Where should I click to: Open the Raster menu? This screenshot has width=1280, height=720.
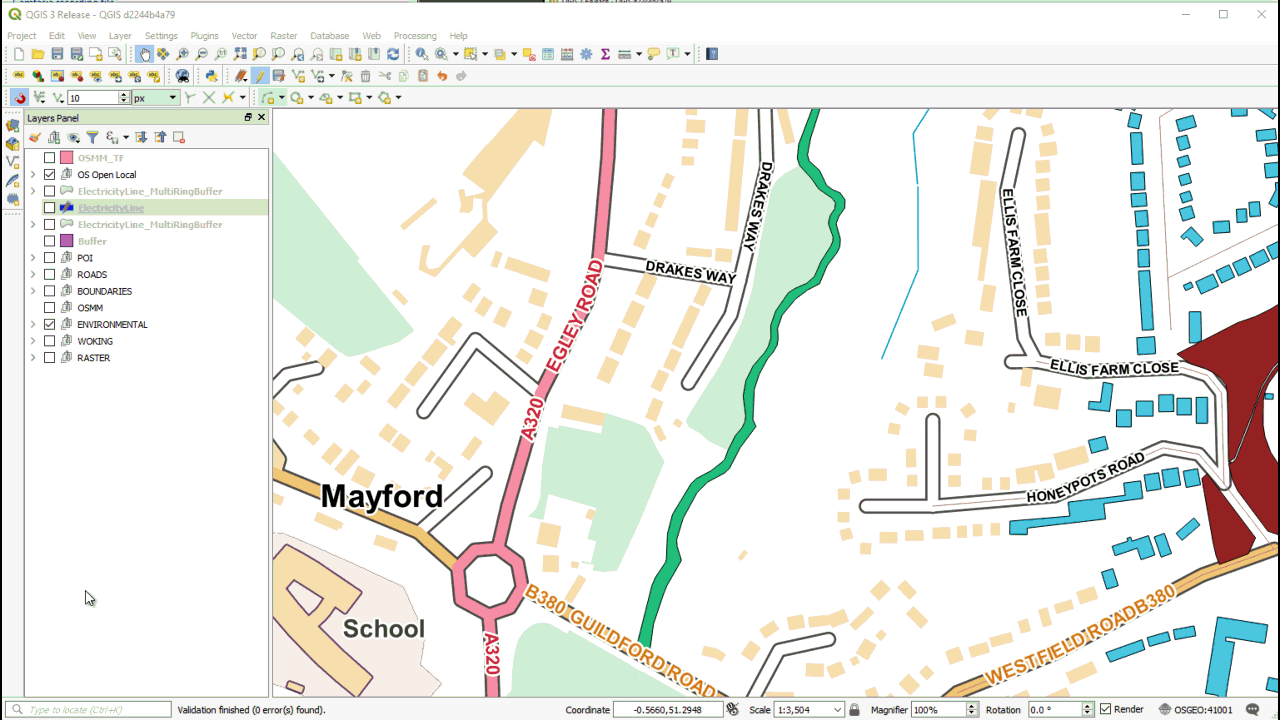coord(284,36)
